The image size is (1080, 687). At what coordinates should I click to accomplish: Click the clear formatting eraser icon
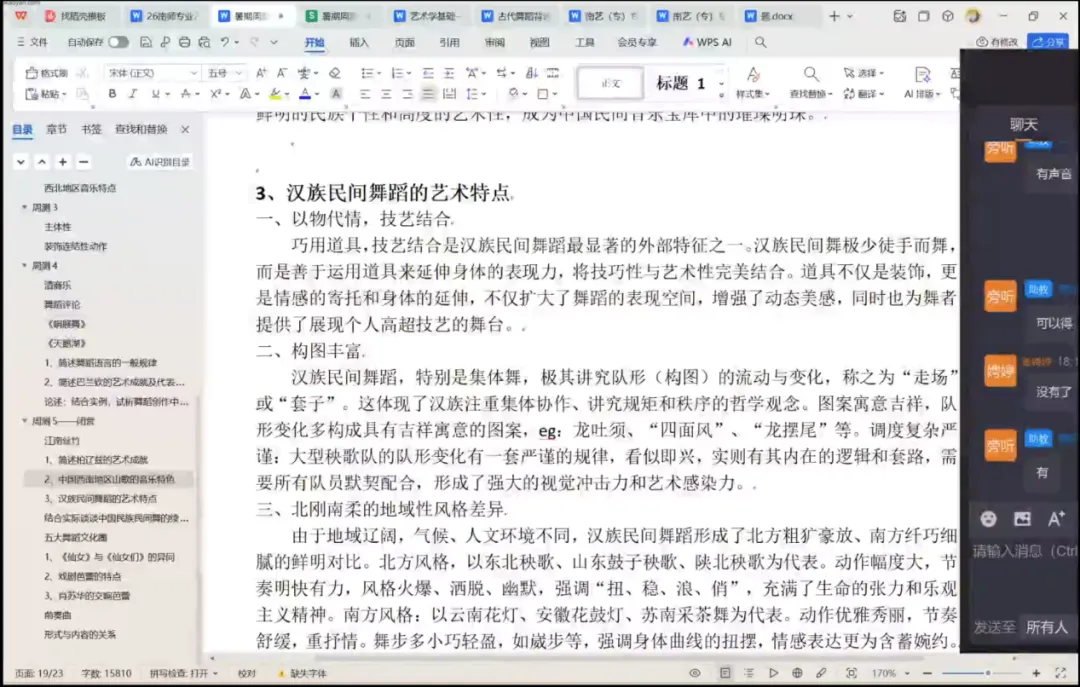(x=335, y=73)
